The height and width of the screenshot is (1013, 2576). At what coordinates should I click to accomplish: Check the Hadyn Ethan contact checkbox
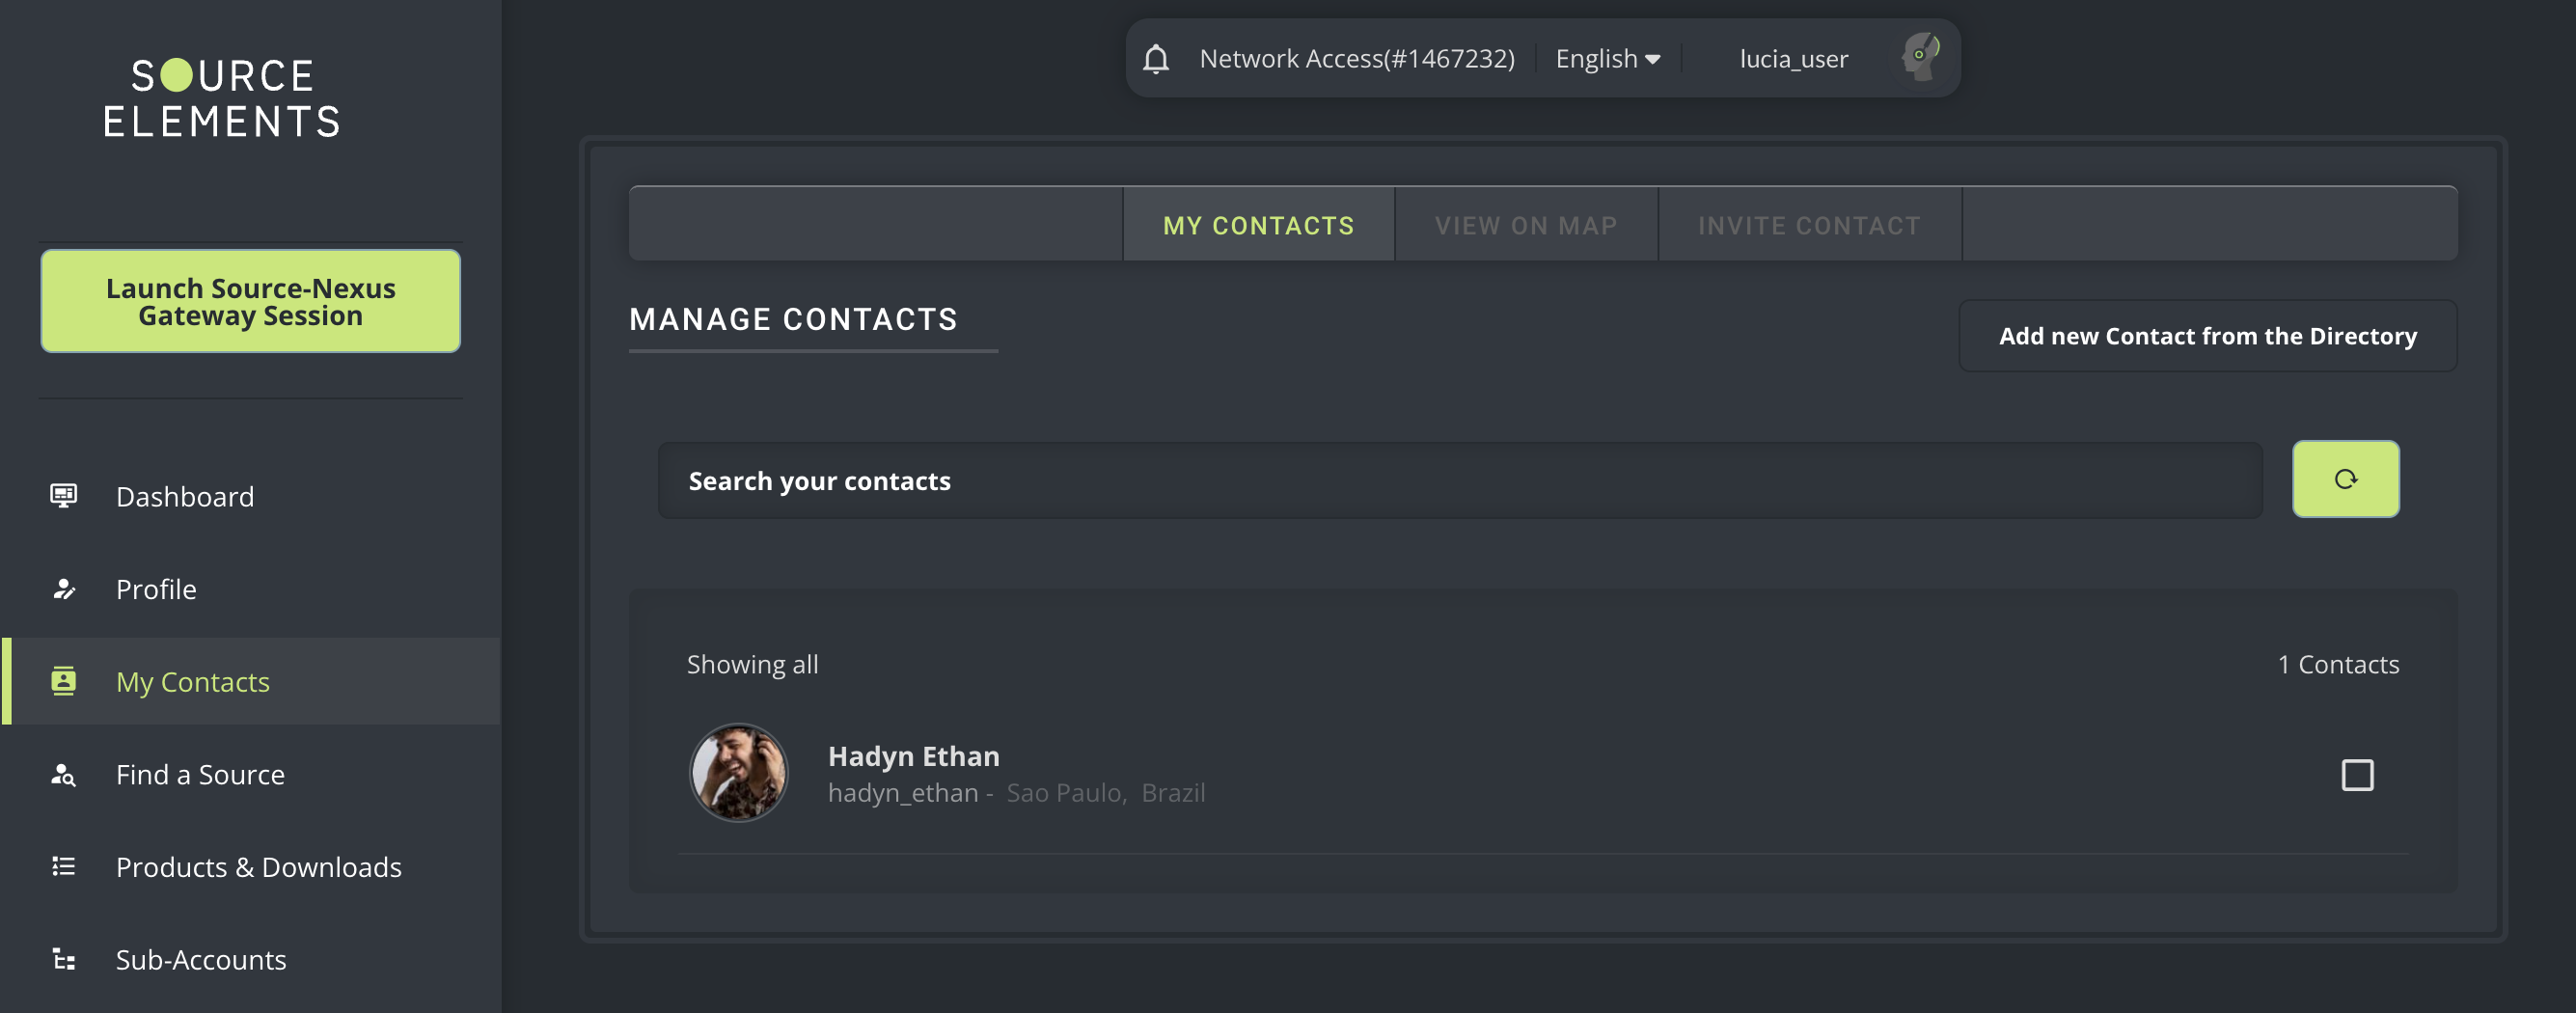pyautogui.click(x=2357, y=775)
